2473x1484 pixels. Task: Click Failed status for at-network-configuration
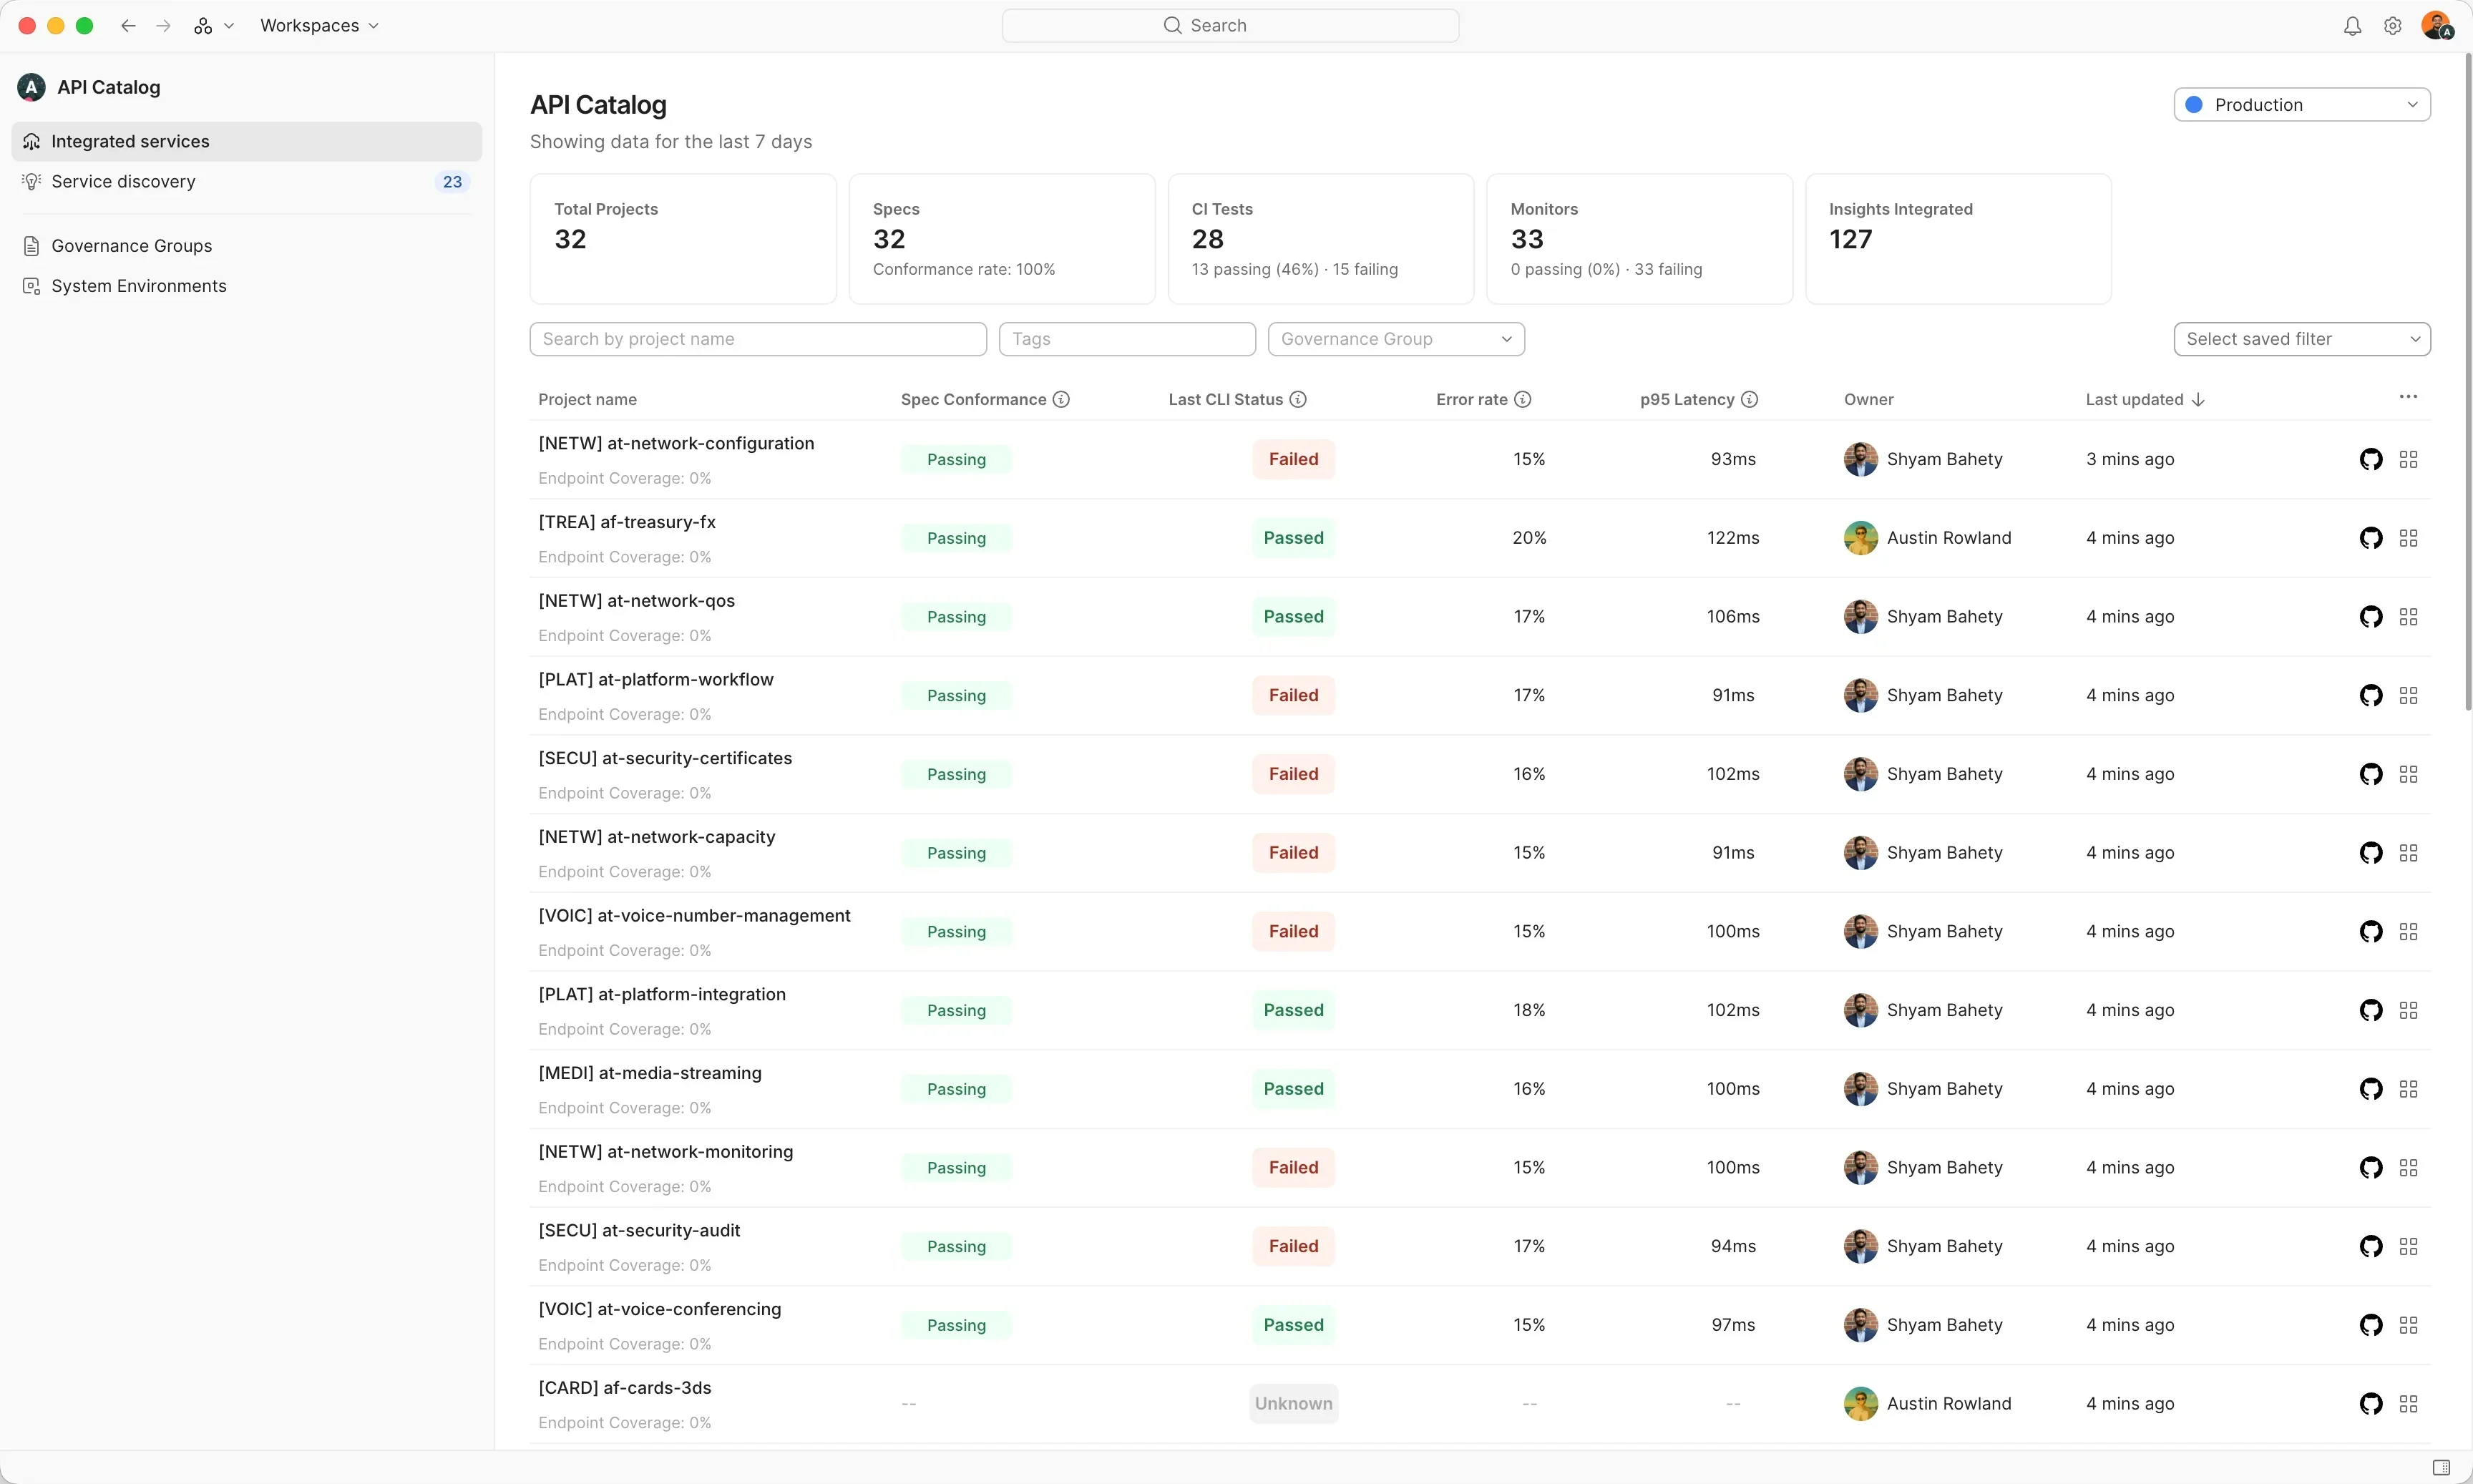pyautogui.click(x=1293, y=459)
